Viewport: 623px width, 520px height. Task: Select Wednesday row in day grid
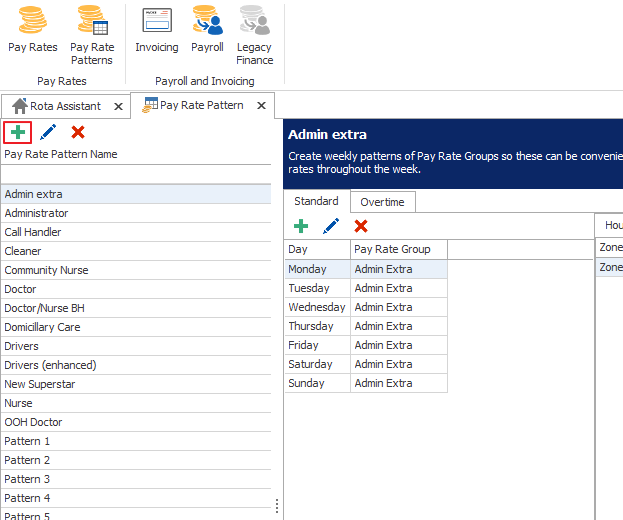(366, 307)
